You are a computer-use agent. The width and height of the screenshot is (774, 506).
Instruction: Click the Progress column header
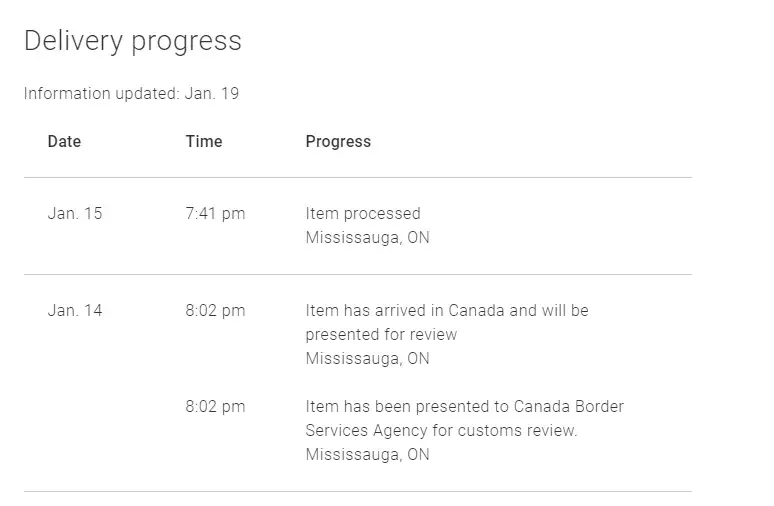[338, 142]
